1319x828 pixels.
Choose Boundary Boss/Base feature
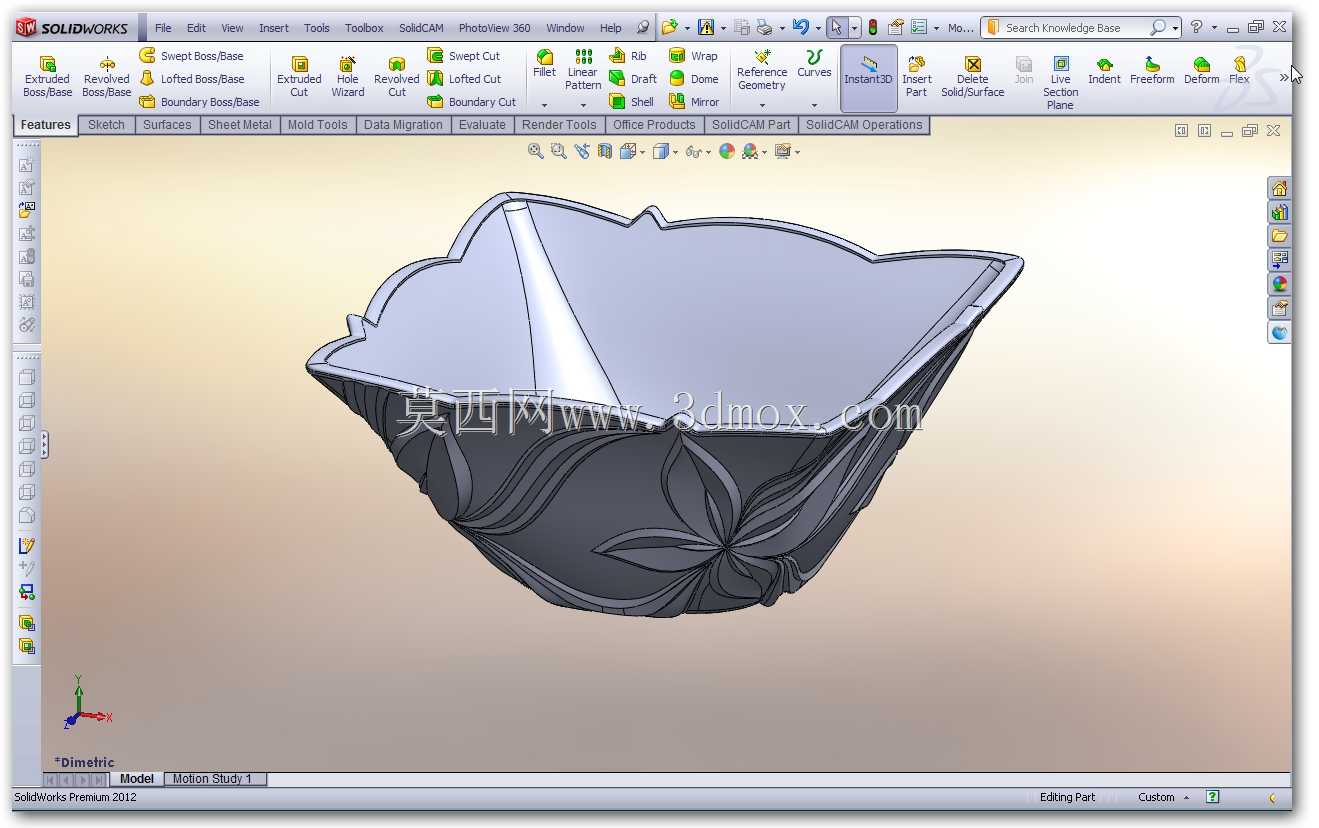coord(199,102)
